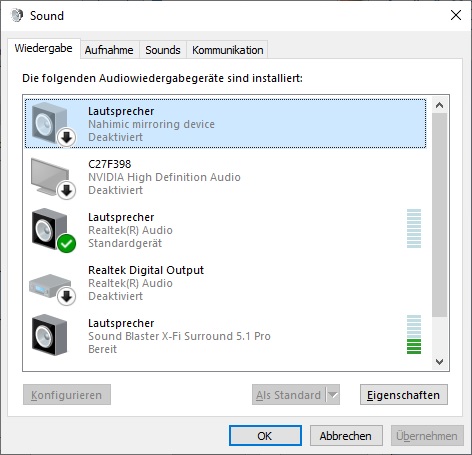The height and width of the screenshot is (455, 472).
Task: Click the vertical scrollbar thumb in the device list
Action: point(439,215)
